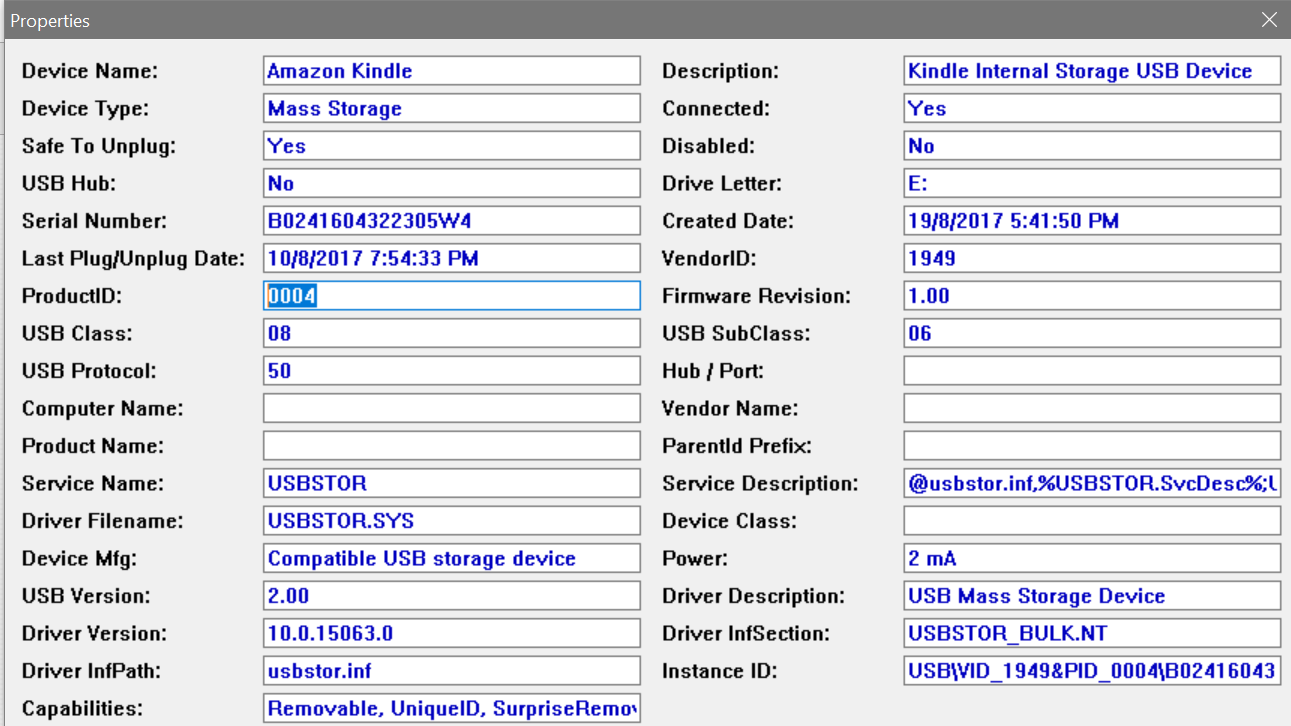The height and width of the screenshot is (726, 1291).
Task: Click the Firmware Revision field showing 1.00
Action: coord(1092,296)
